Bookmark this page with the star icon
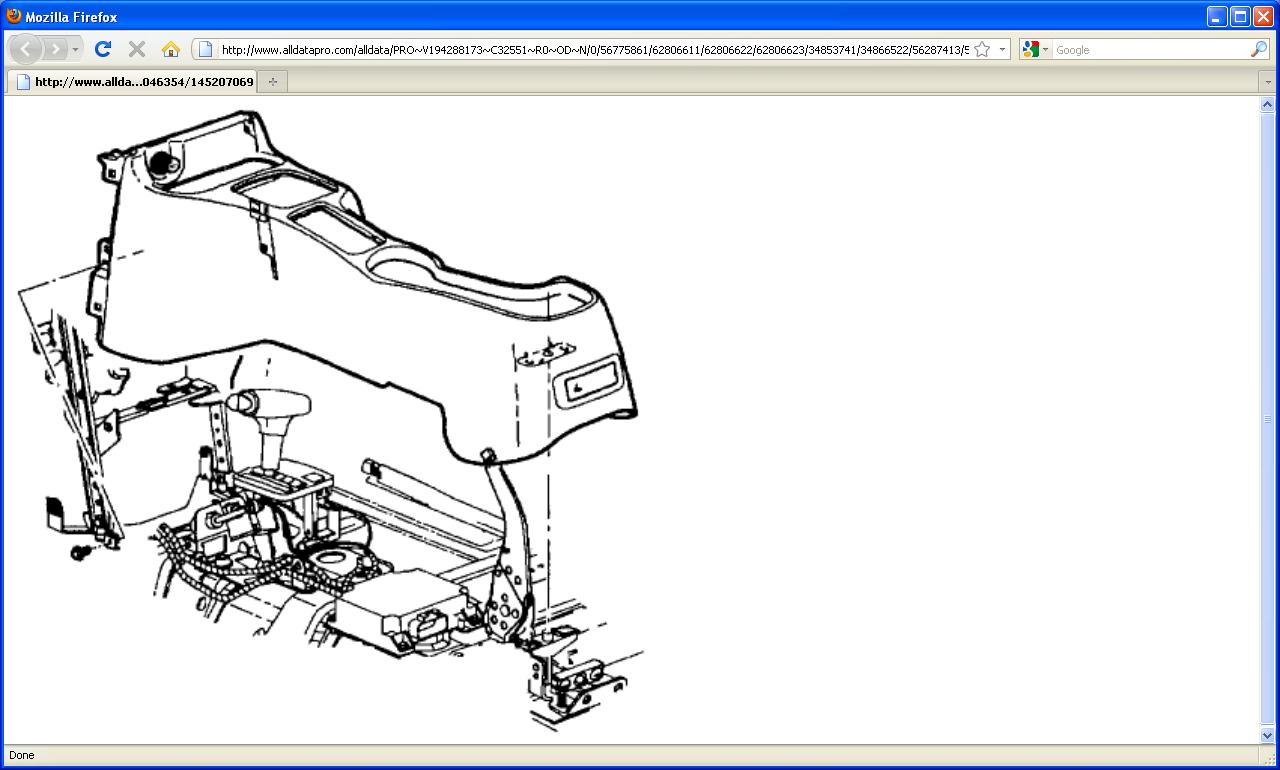This screenshot has width=1280, height=770. point(982,49)
